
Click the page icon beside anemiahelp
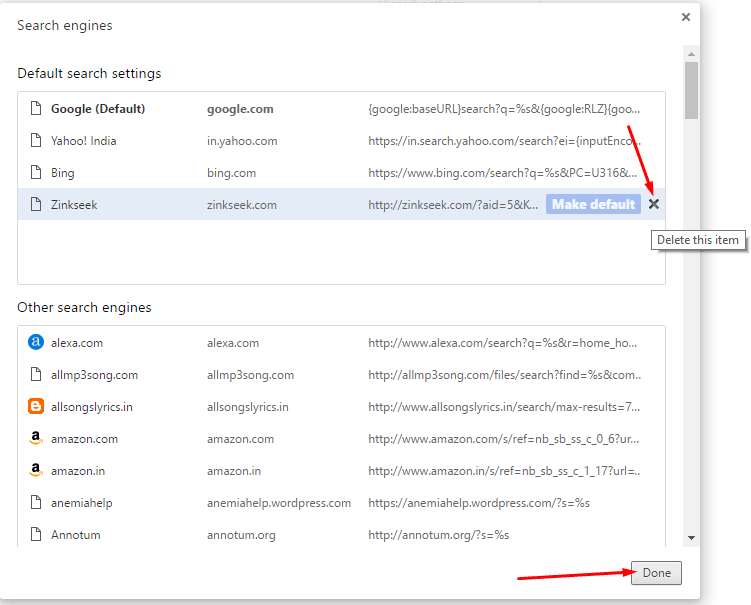pos(36,502)
